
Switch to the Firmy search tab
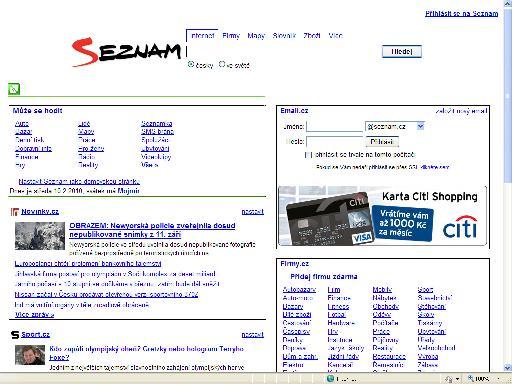click(x=231, y=35)
